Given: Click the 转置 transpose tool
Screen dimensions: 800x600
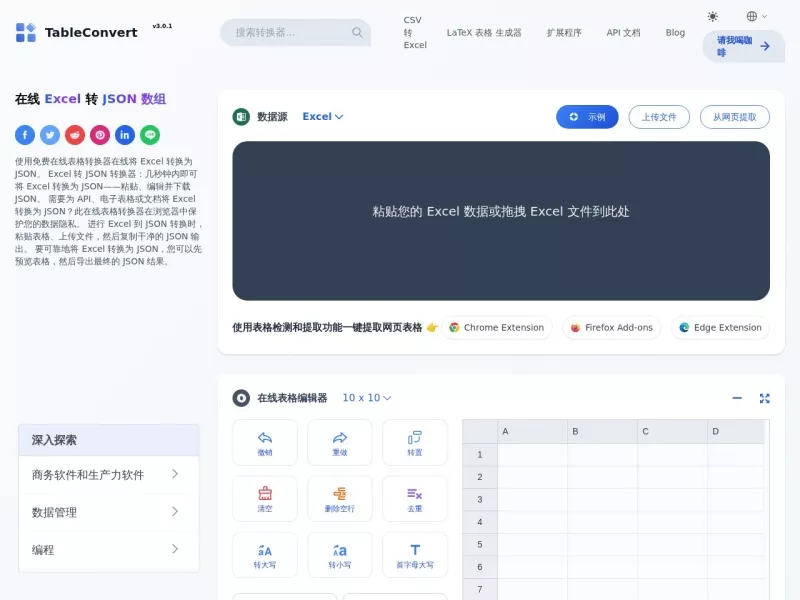Looking at the screenshot, I should 415,443.
